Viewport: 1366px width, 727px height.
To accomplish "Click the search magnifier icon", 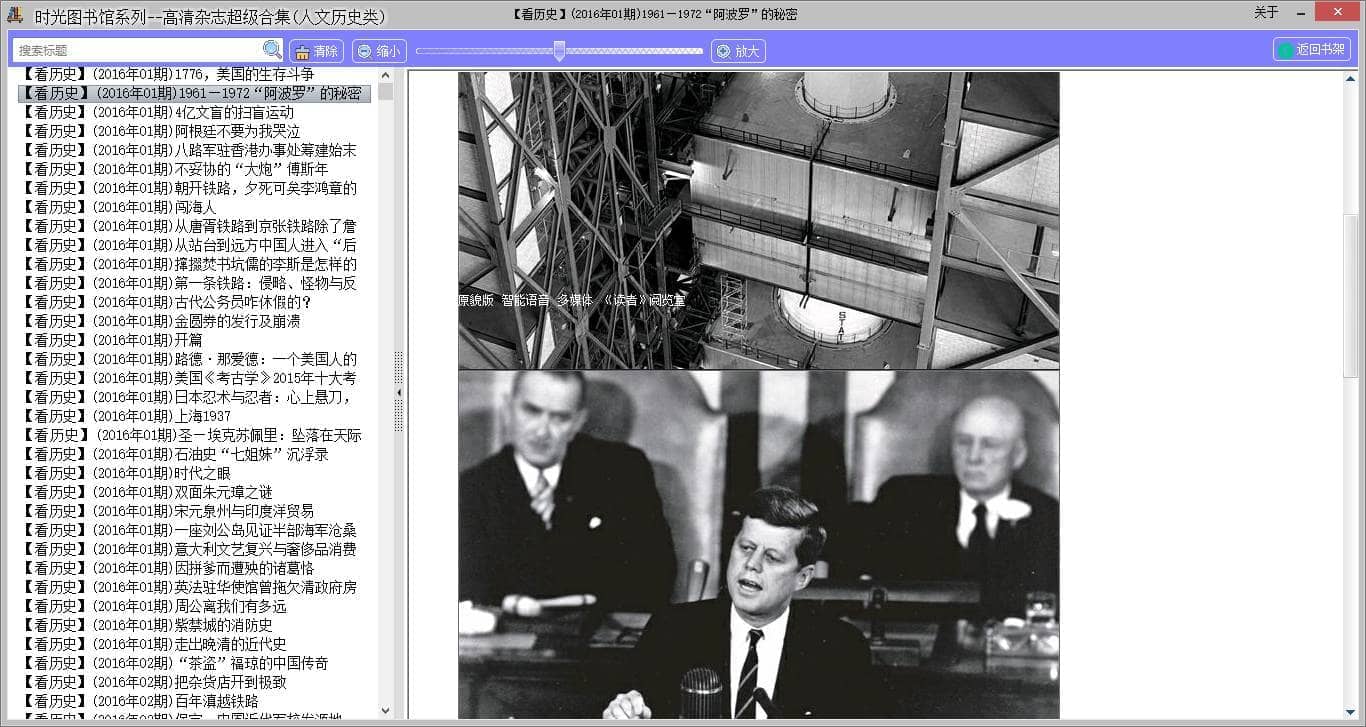I will (272, 50).
